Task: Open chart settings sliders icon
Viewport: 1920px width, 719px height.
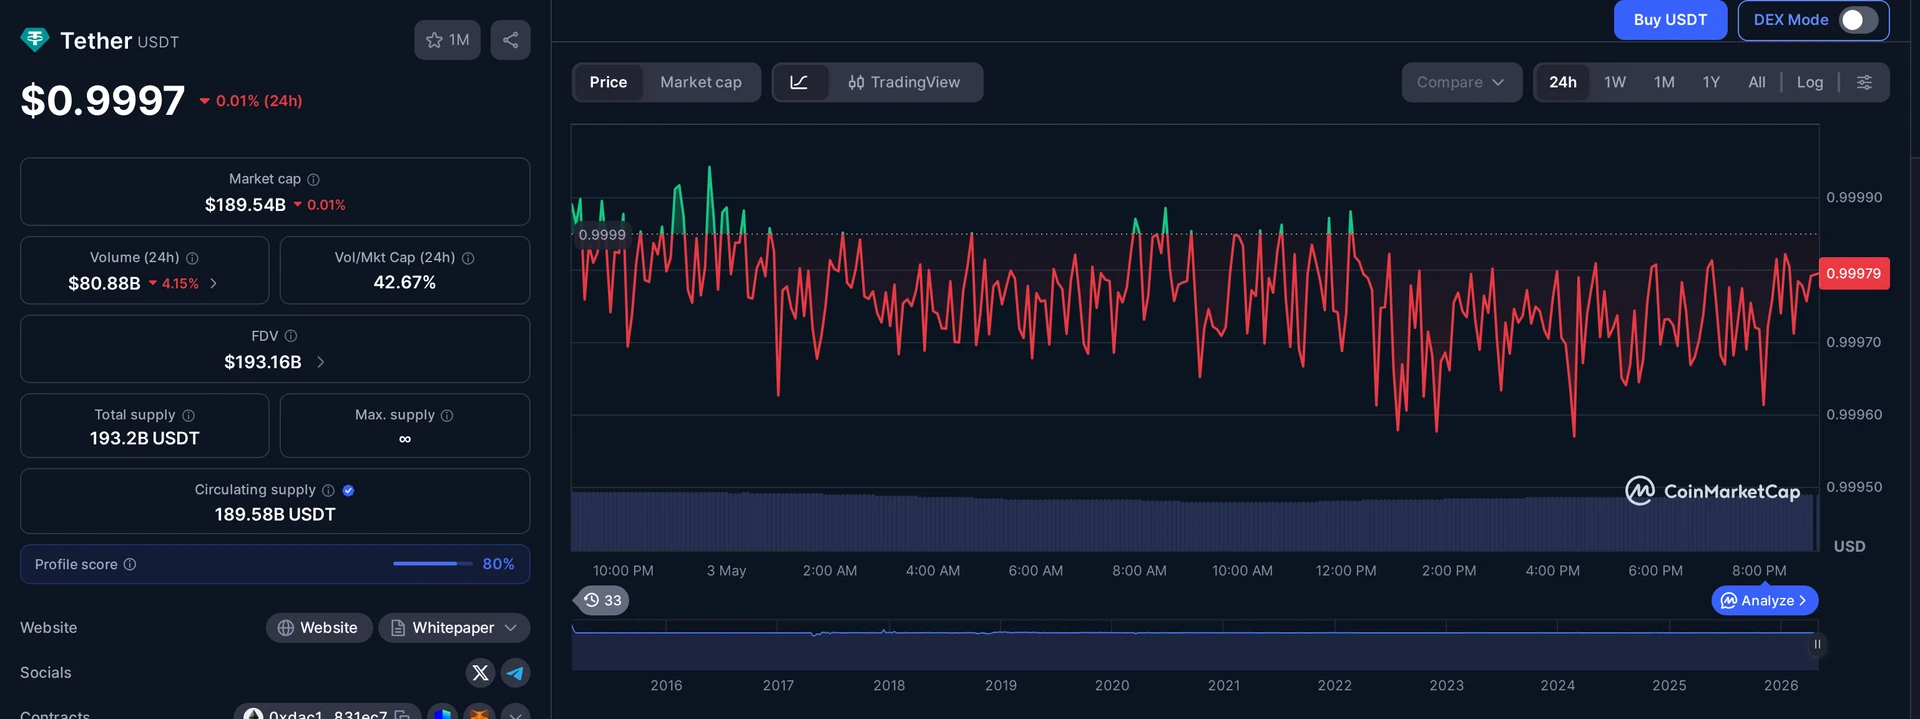Action: 1864,82
